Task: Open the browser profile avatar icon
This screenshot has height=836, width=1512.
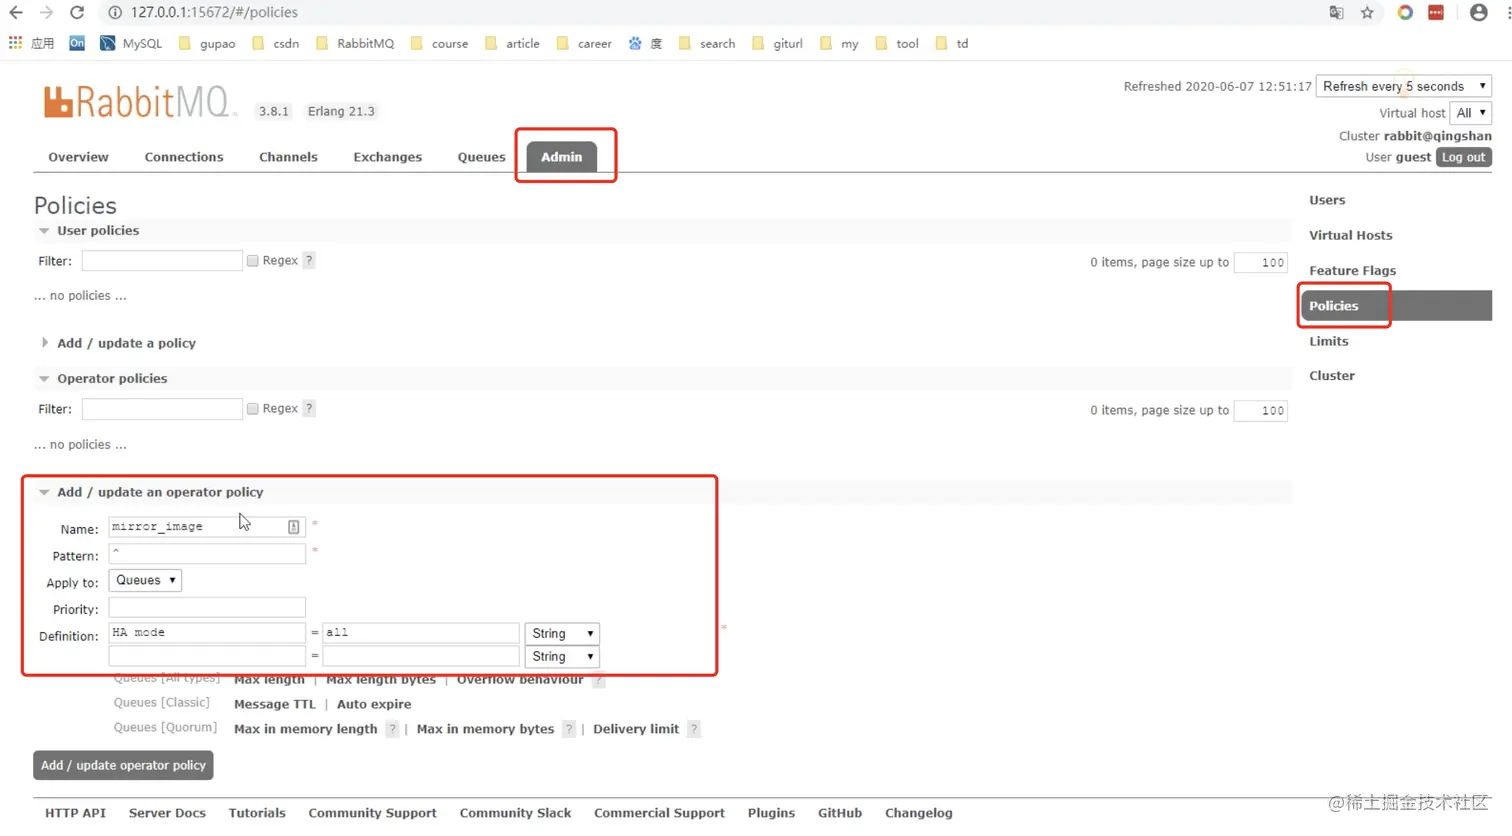Action: point(1479,13)
